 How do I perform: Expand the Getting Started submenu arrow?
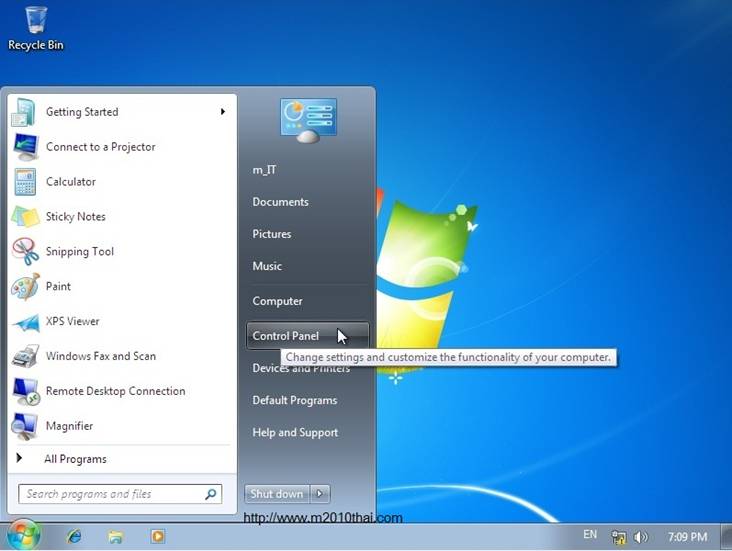223,112
